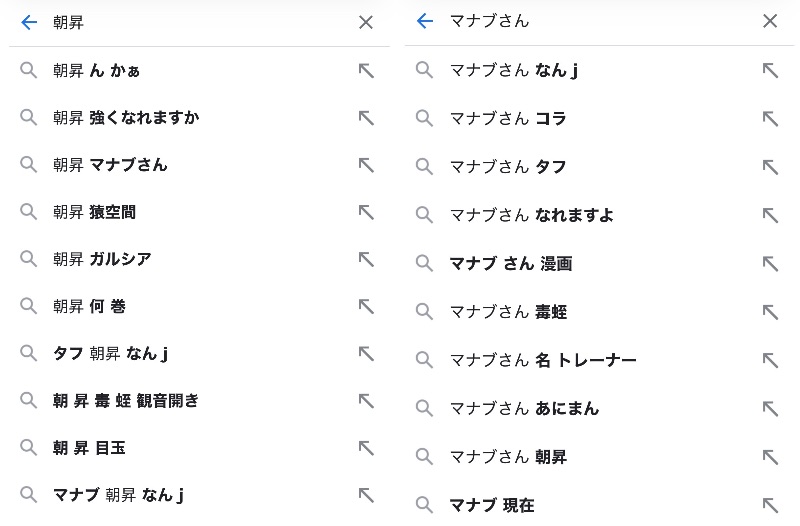Open the suggestion マナブ 現在

(x=492, y=505)
